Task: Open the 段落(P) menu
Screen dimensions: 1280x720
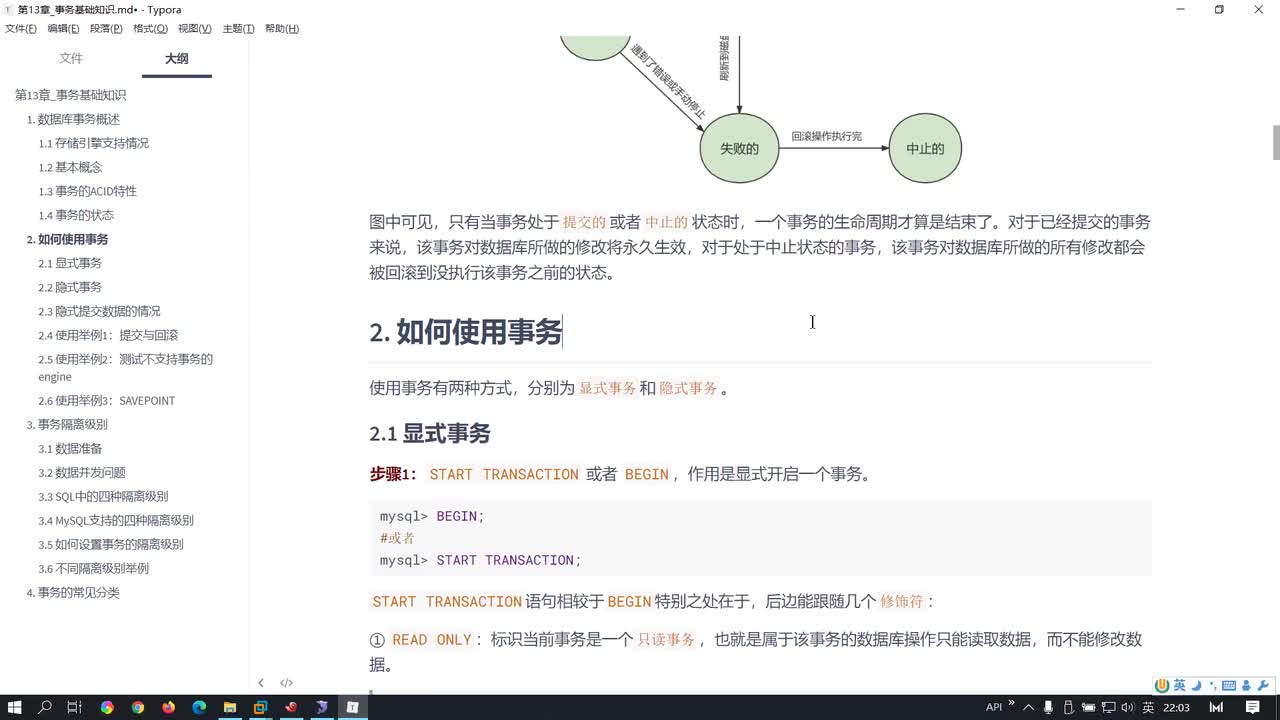Action: point(106,28)
